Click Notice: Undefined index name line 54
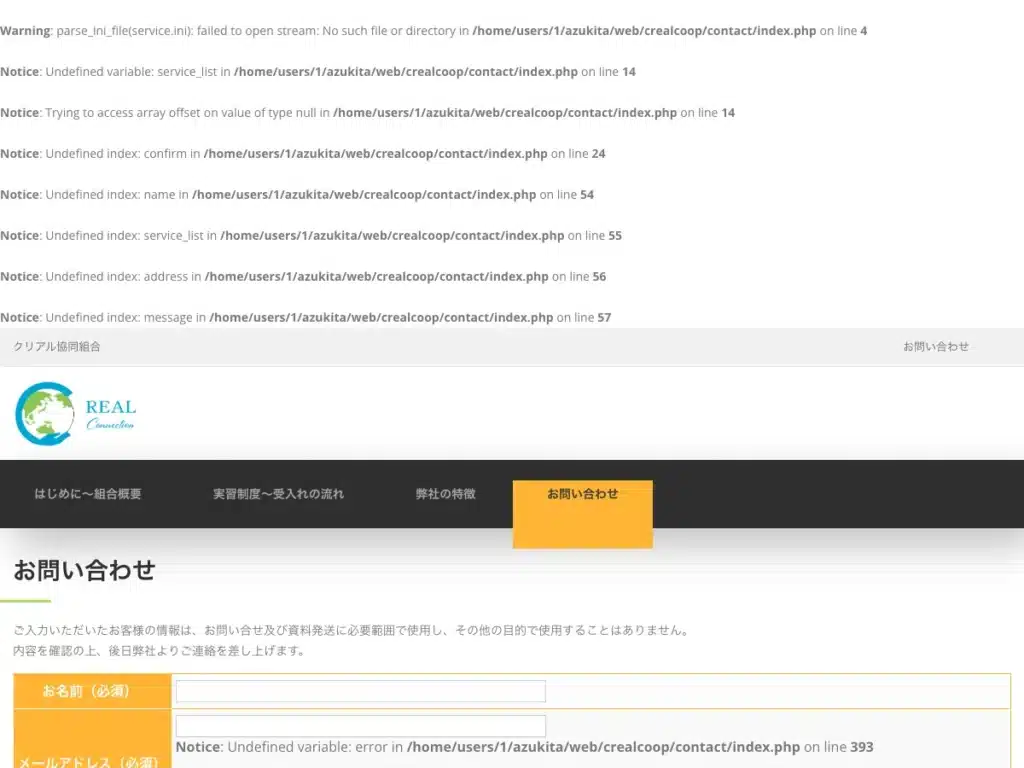The height and width of the screenshot is (768, 1024). 297,195
